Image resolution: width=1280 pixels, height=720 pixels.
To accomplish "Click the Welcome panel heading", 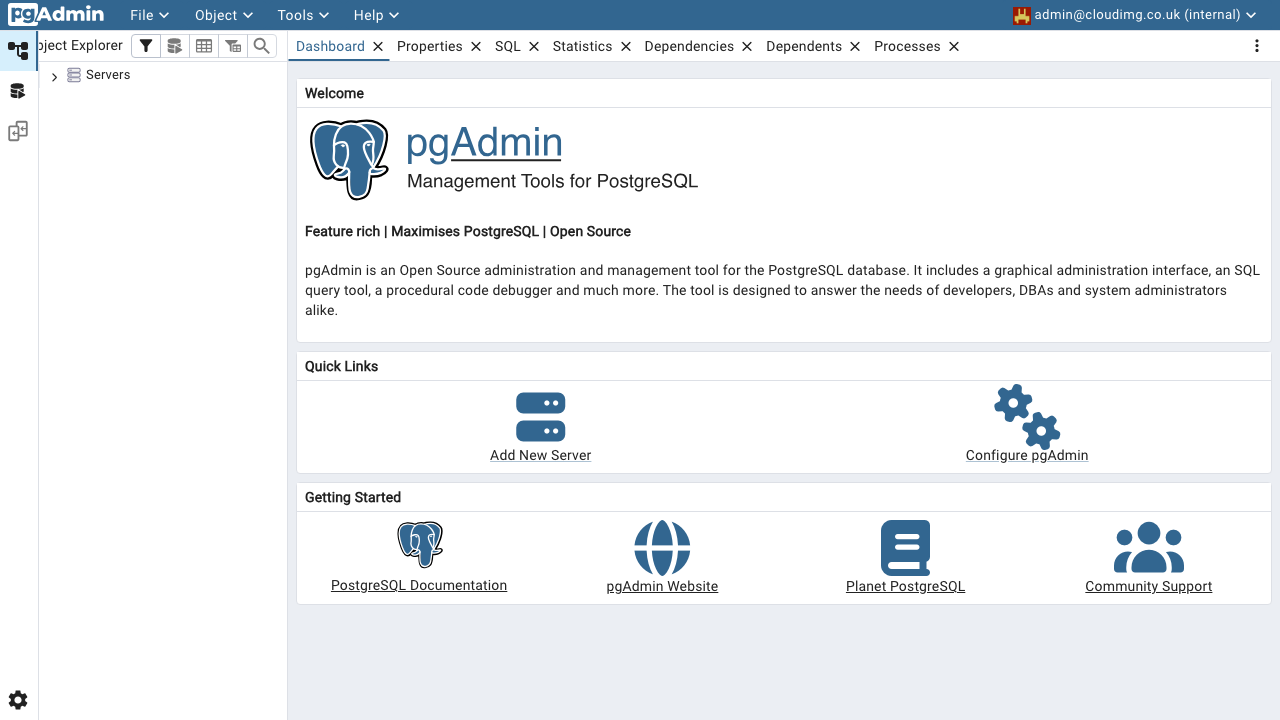I will tap(334, 93).
